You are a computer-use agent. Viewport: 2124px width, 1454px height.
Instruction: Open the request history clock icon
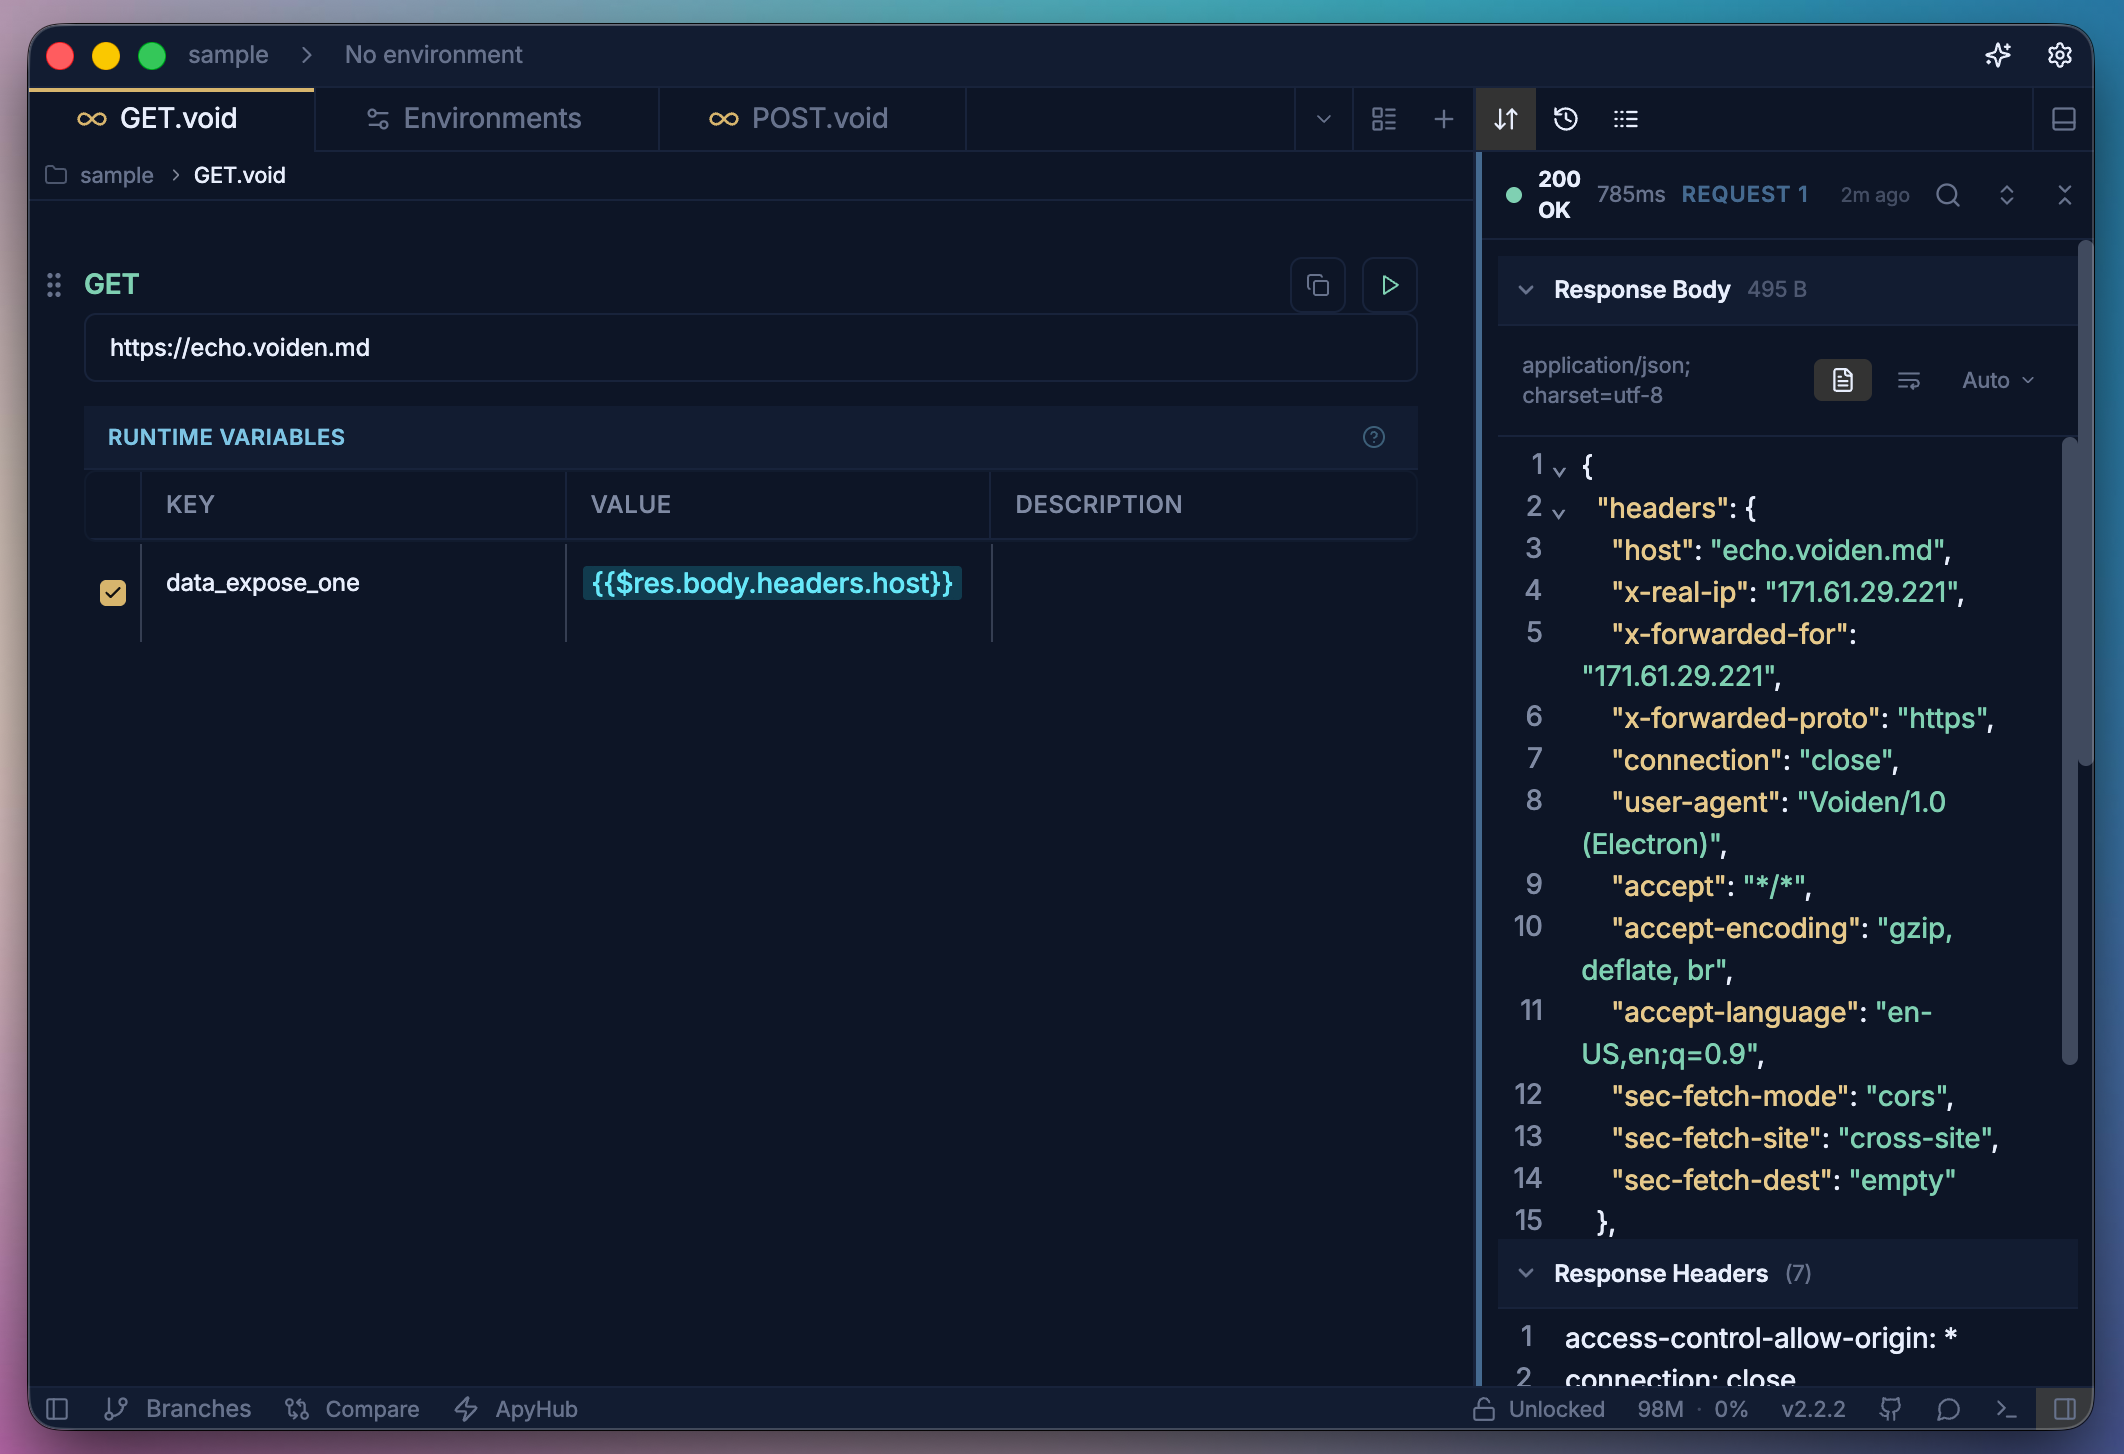point(1566,119)
